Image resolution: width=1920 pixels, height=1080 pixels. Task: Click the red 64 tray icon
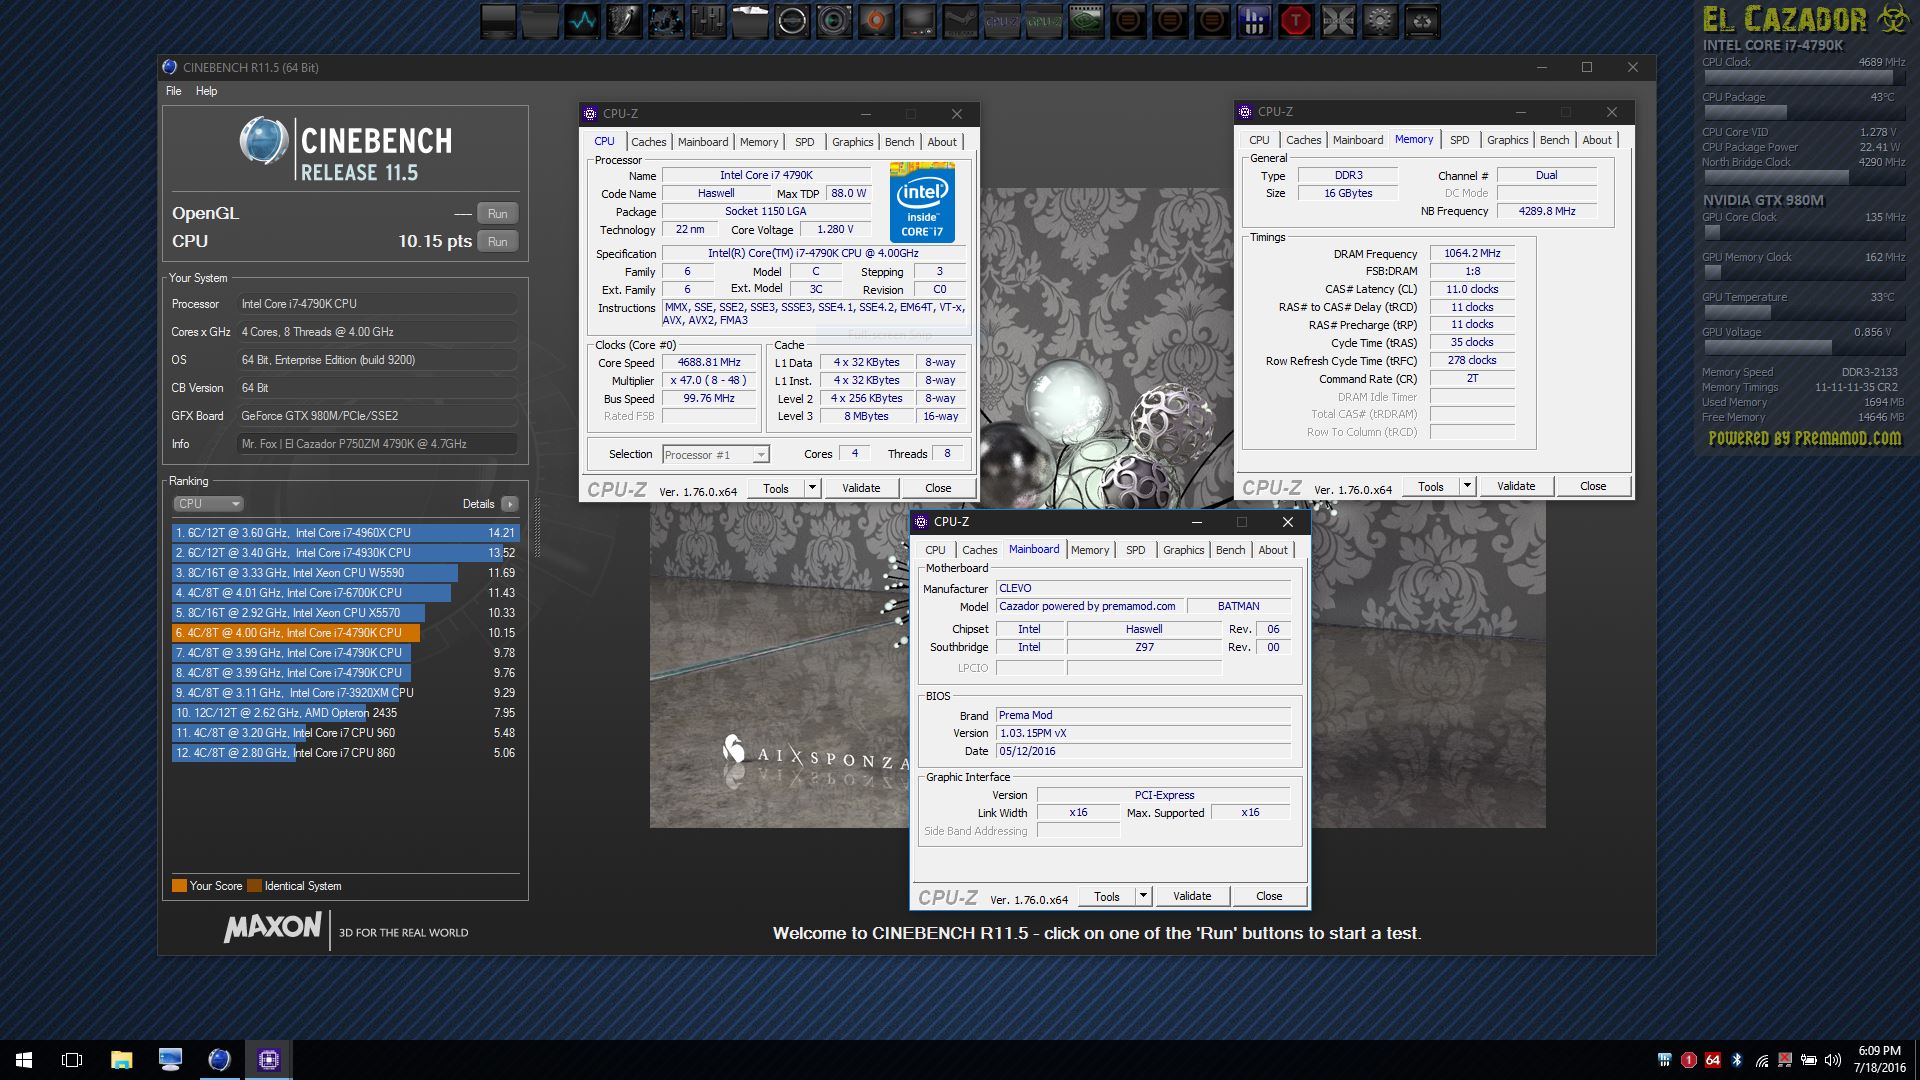pyautogui.click(x=1713, y=1060)
